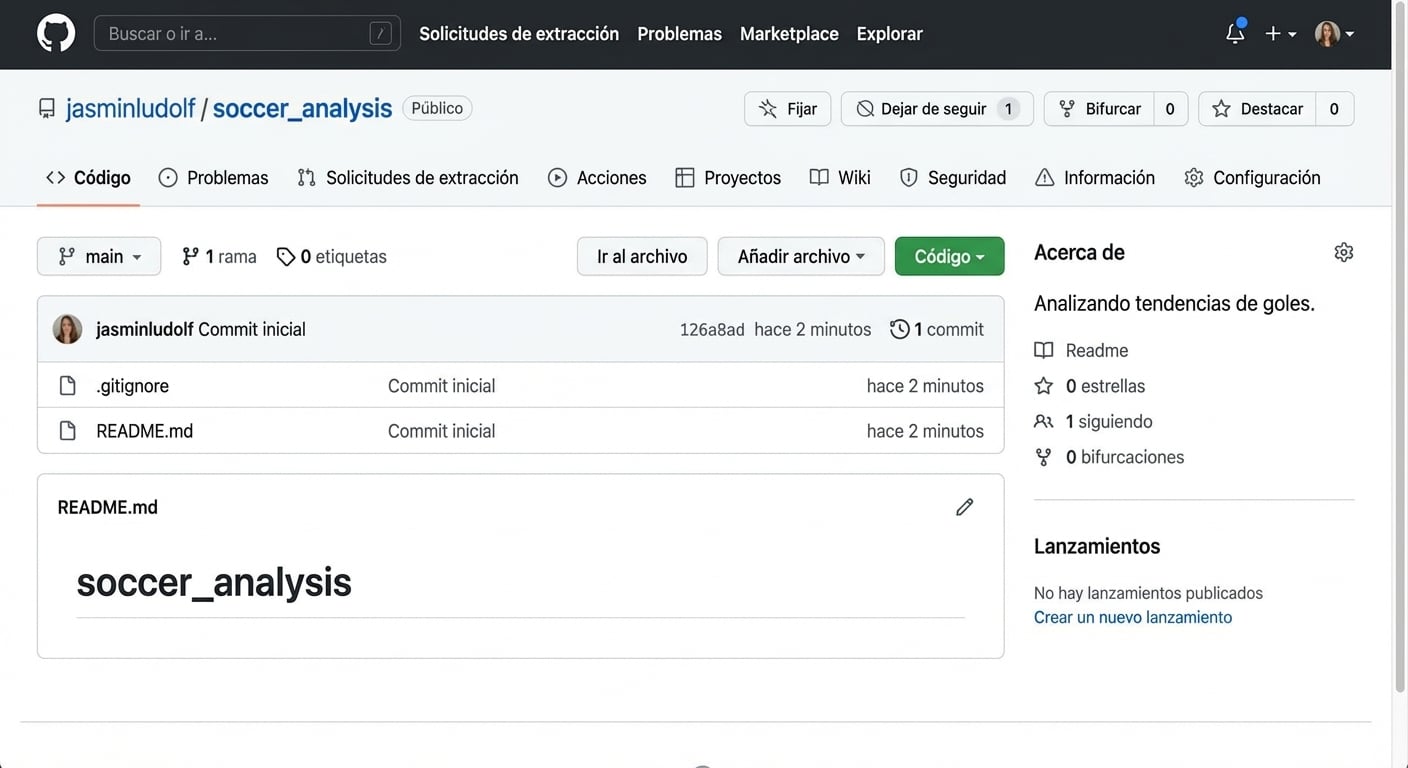Switch to the Información tab
Image resolution: width=1408 pixels, height=768 pixels.
[x=1095, y=177]
